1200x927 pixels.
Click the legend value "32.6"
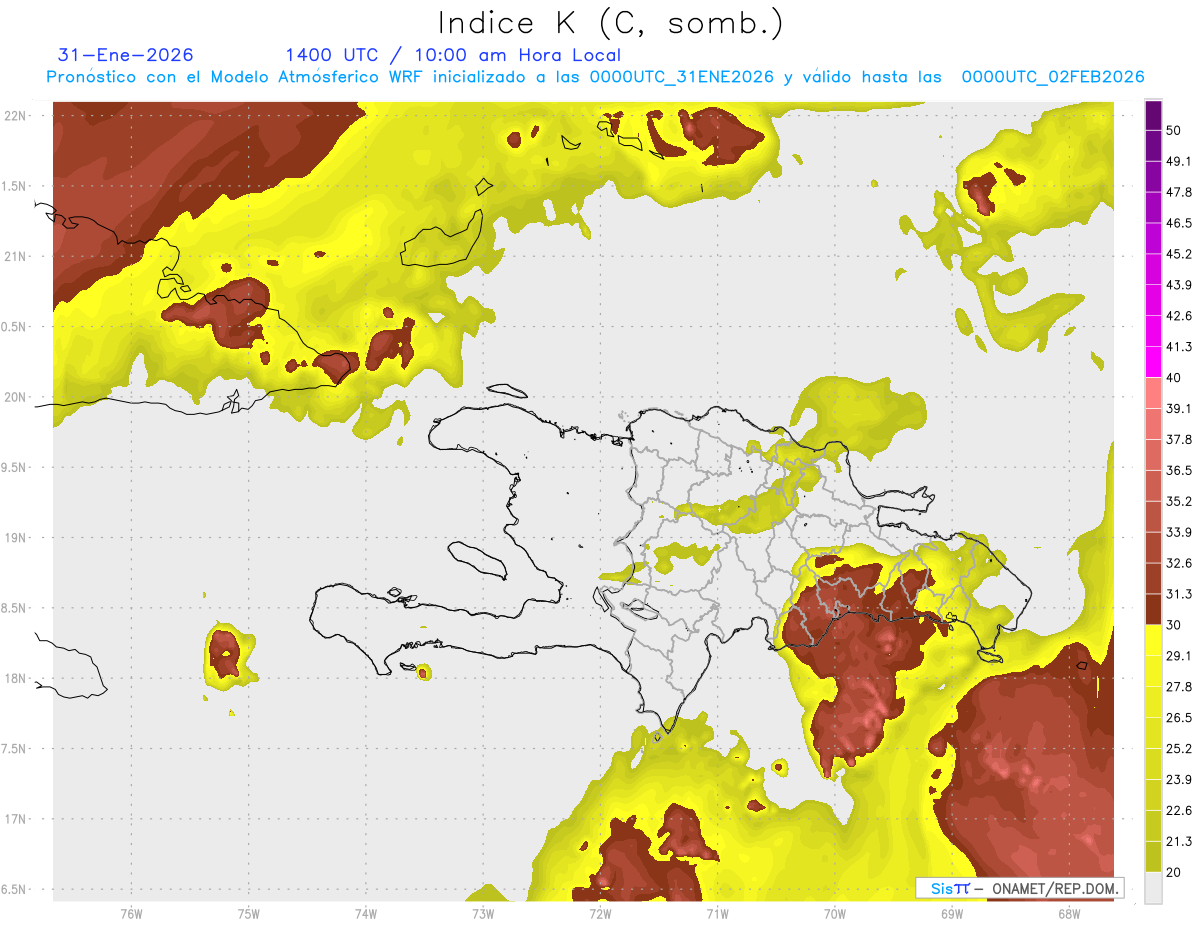[x=1179, y=563]
